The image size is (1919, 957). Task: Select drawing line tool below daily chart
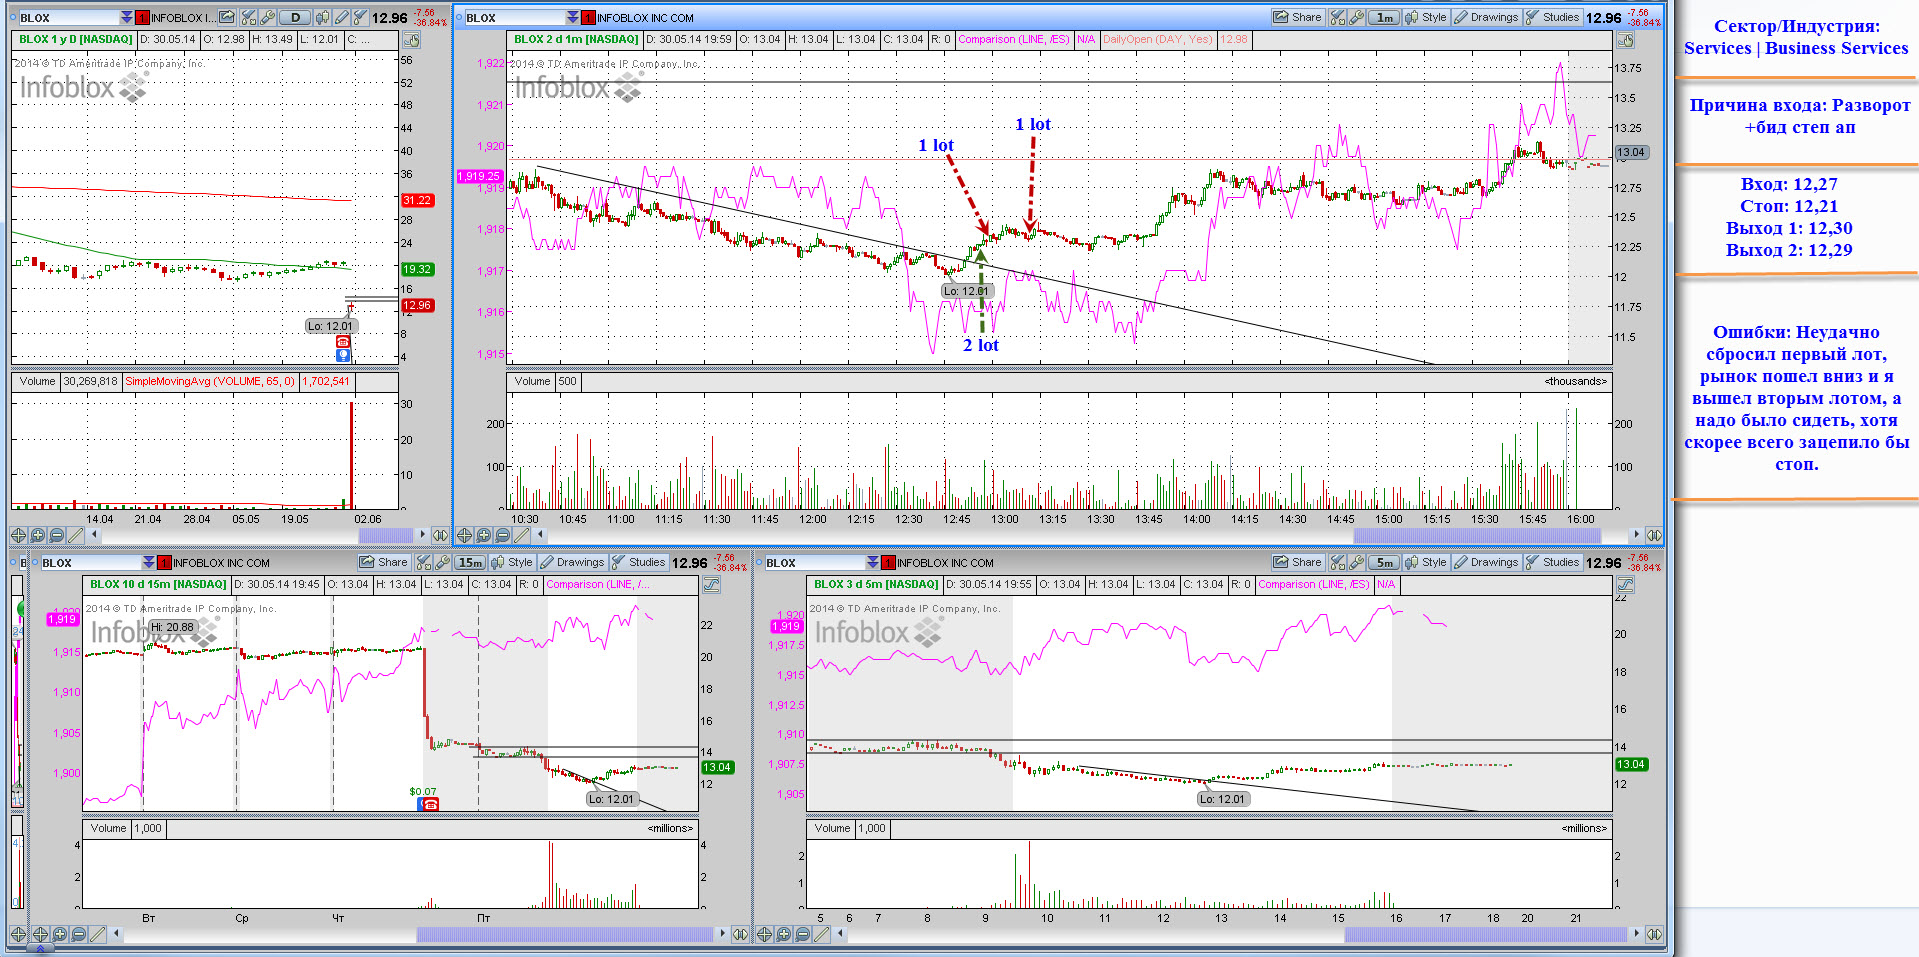pyautogui.click(x=76, y=535)
